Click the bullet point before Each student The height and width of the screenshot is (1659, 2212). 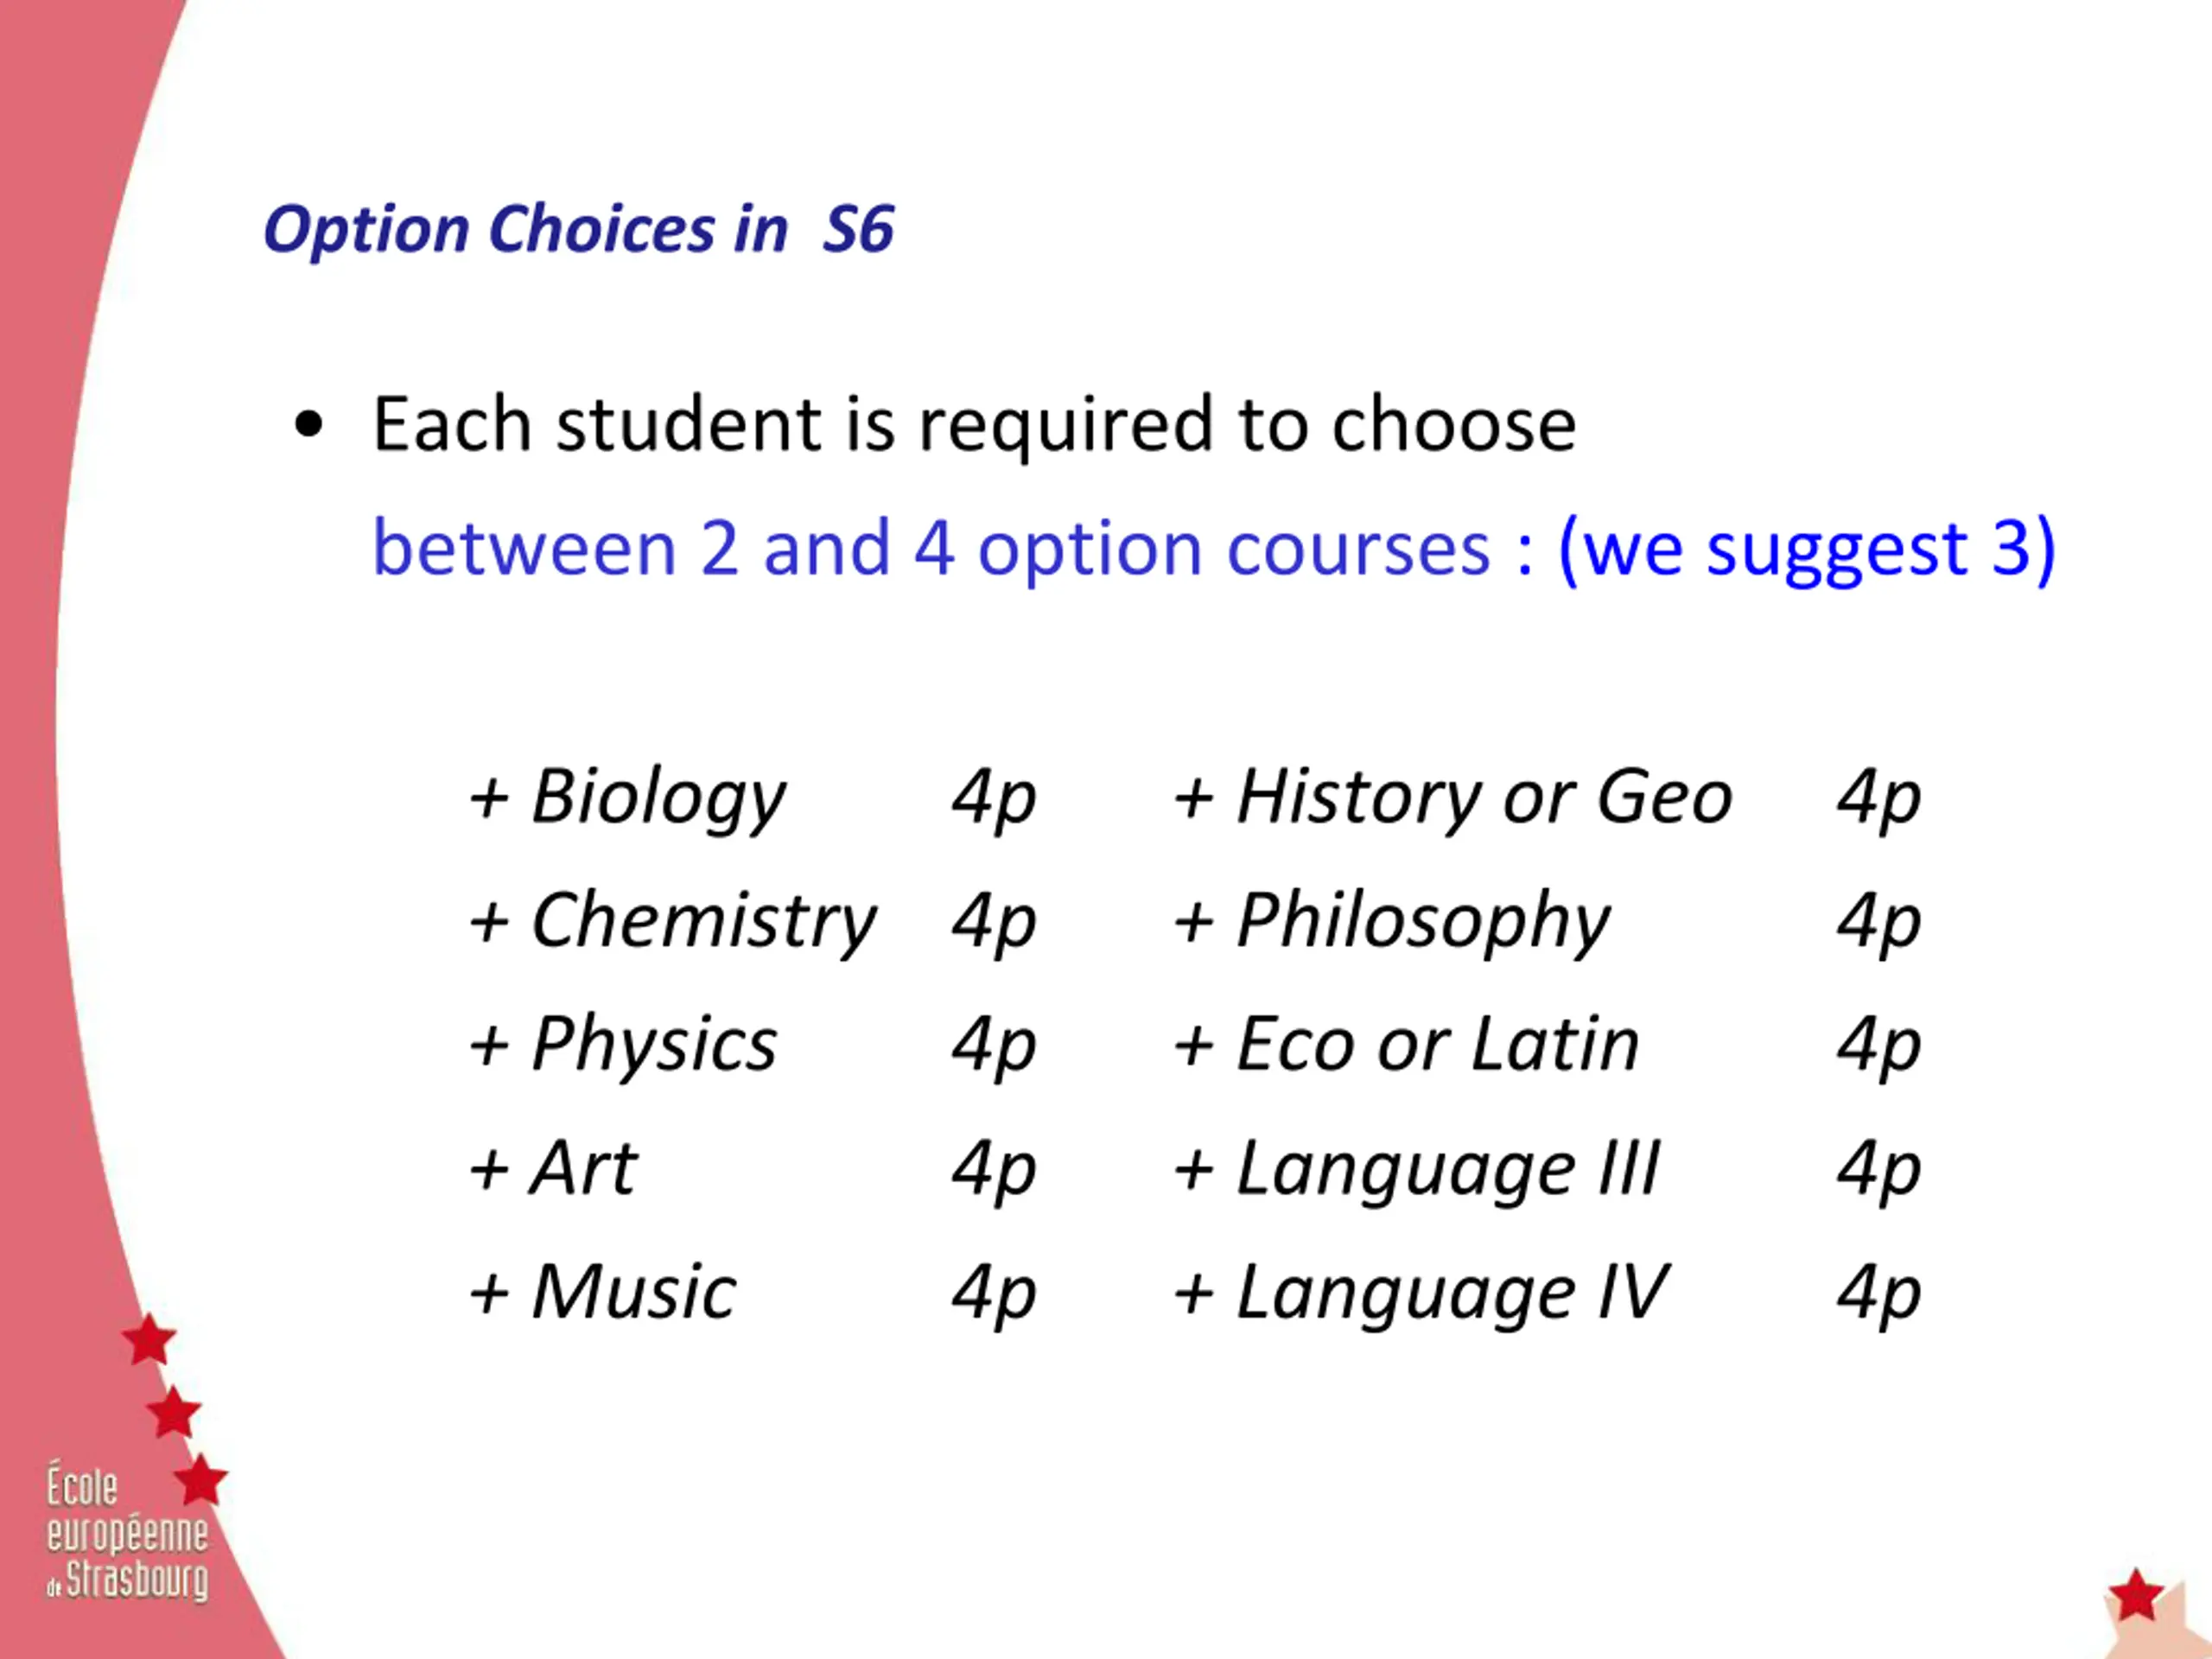310,425
